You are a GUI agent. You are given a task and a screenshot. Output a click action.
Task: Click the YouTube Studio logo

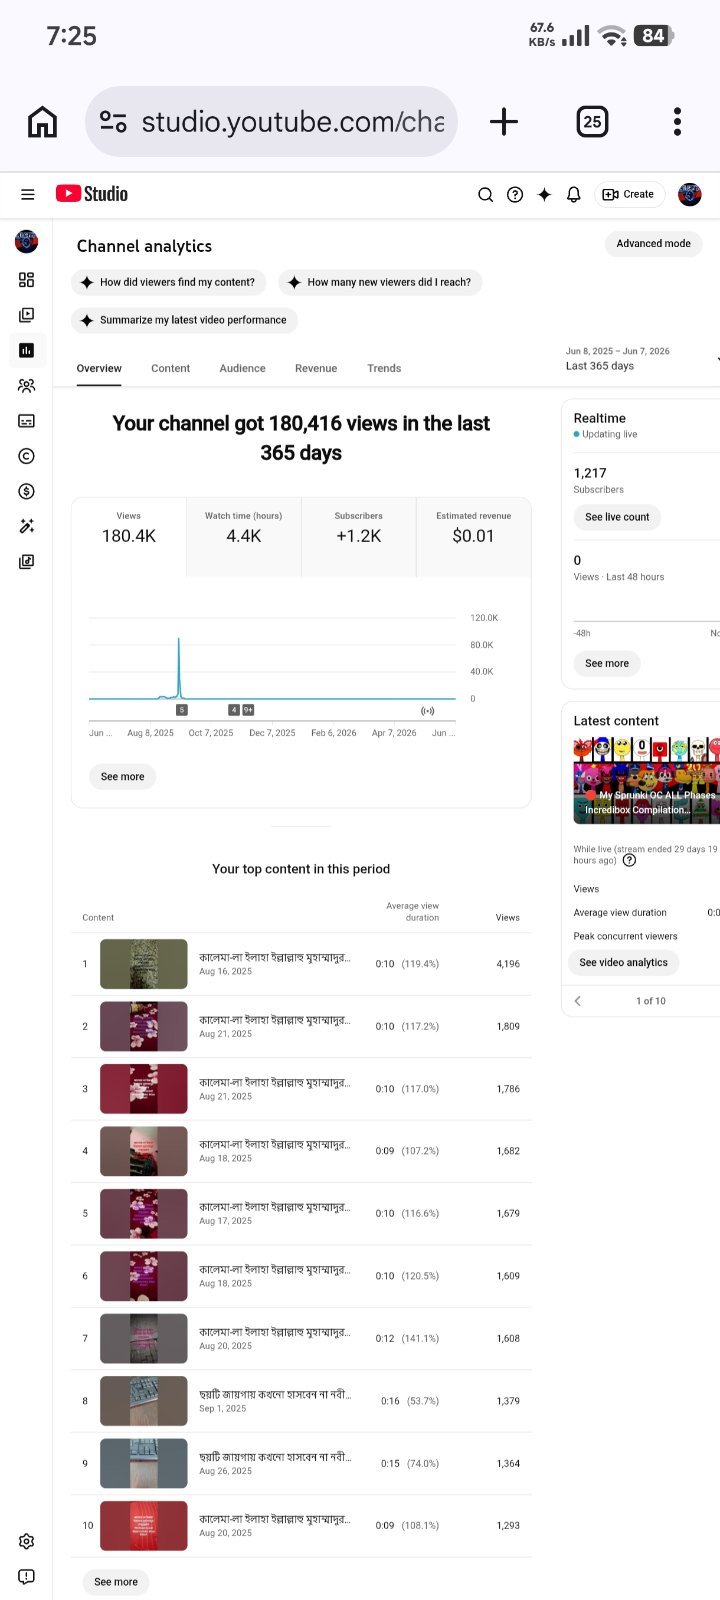92,194
